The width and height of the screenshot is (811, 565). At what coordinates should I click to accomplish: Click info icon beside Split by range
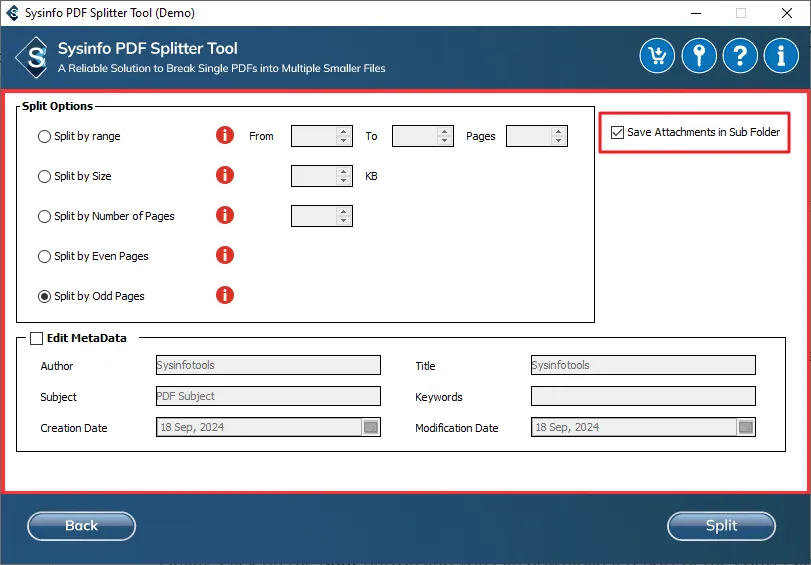pyautogui.click(x=225, y=136)
